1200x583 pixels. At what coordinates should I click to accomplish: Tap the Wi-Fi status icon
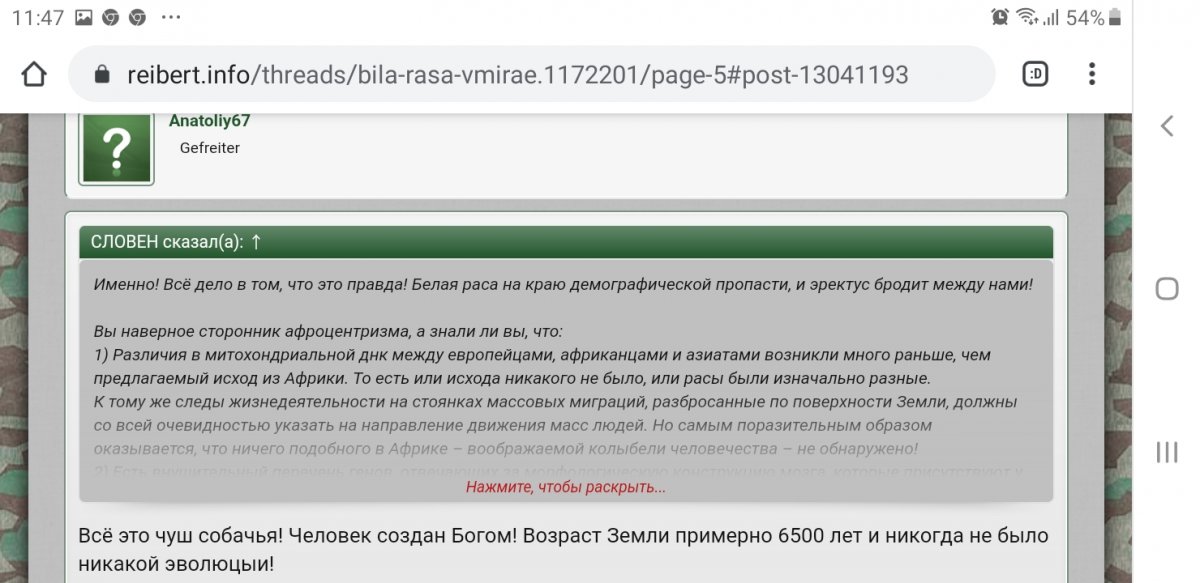coord(1026,17)
